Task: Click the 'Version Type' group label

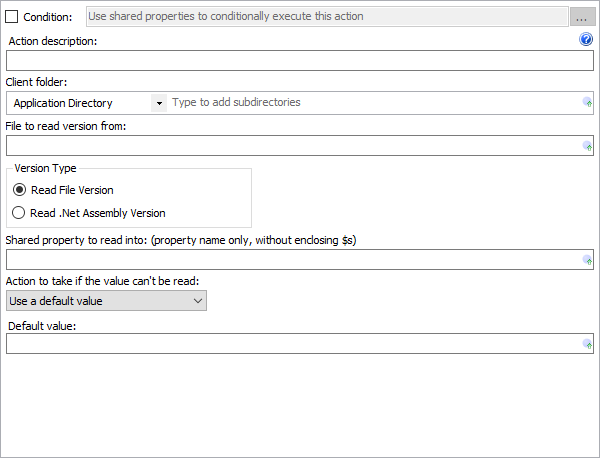Action: 45,168
